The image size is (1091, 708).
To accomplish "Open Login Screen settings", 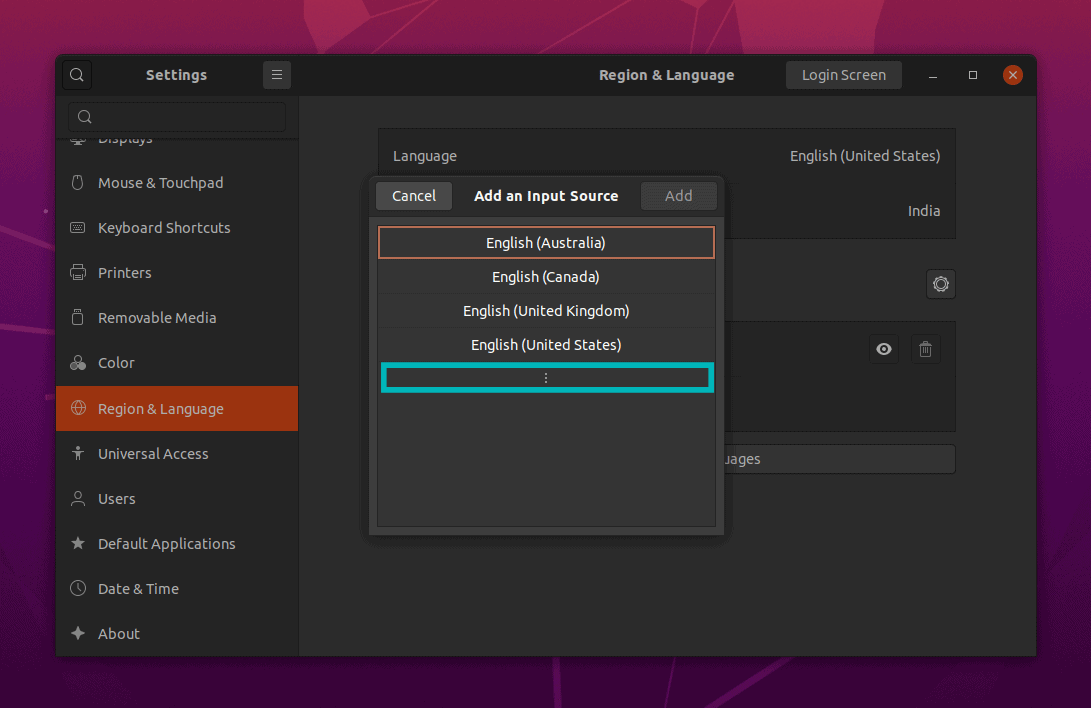I will click(x=843, y=75).
